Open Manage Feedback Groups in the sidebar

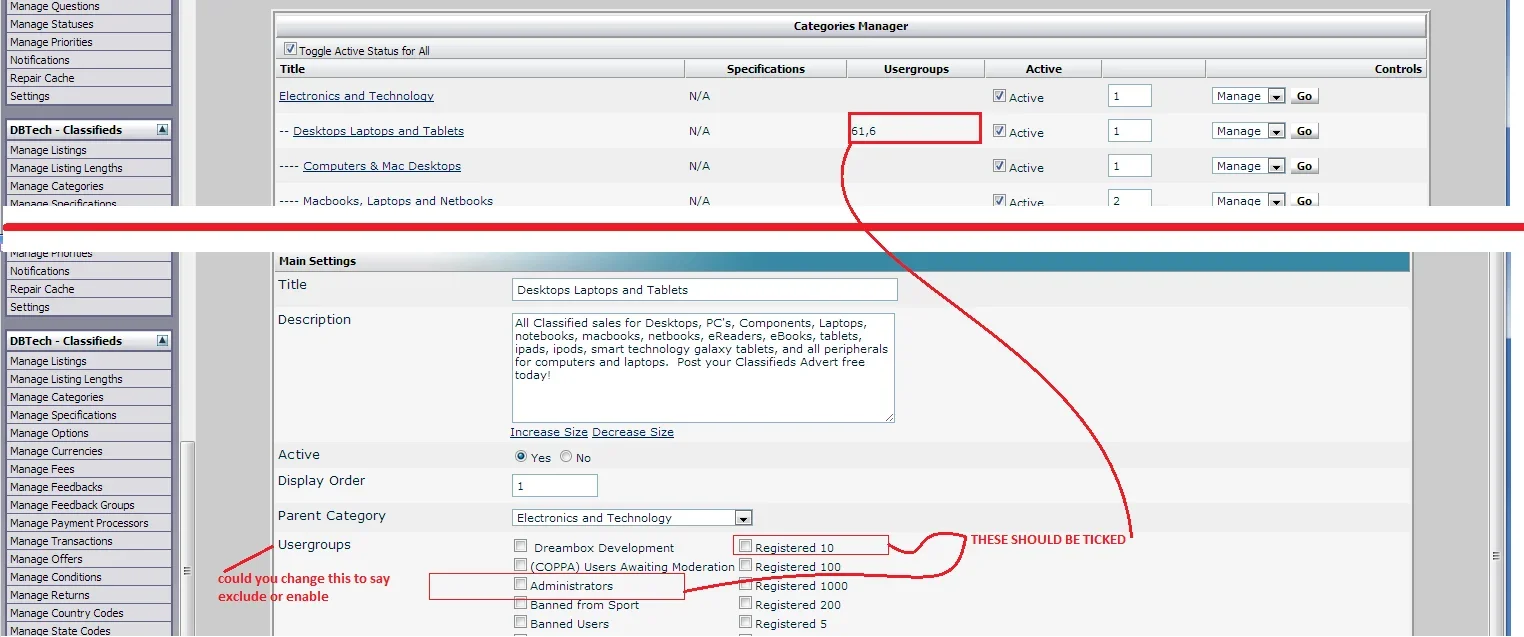tap(72, 505)
